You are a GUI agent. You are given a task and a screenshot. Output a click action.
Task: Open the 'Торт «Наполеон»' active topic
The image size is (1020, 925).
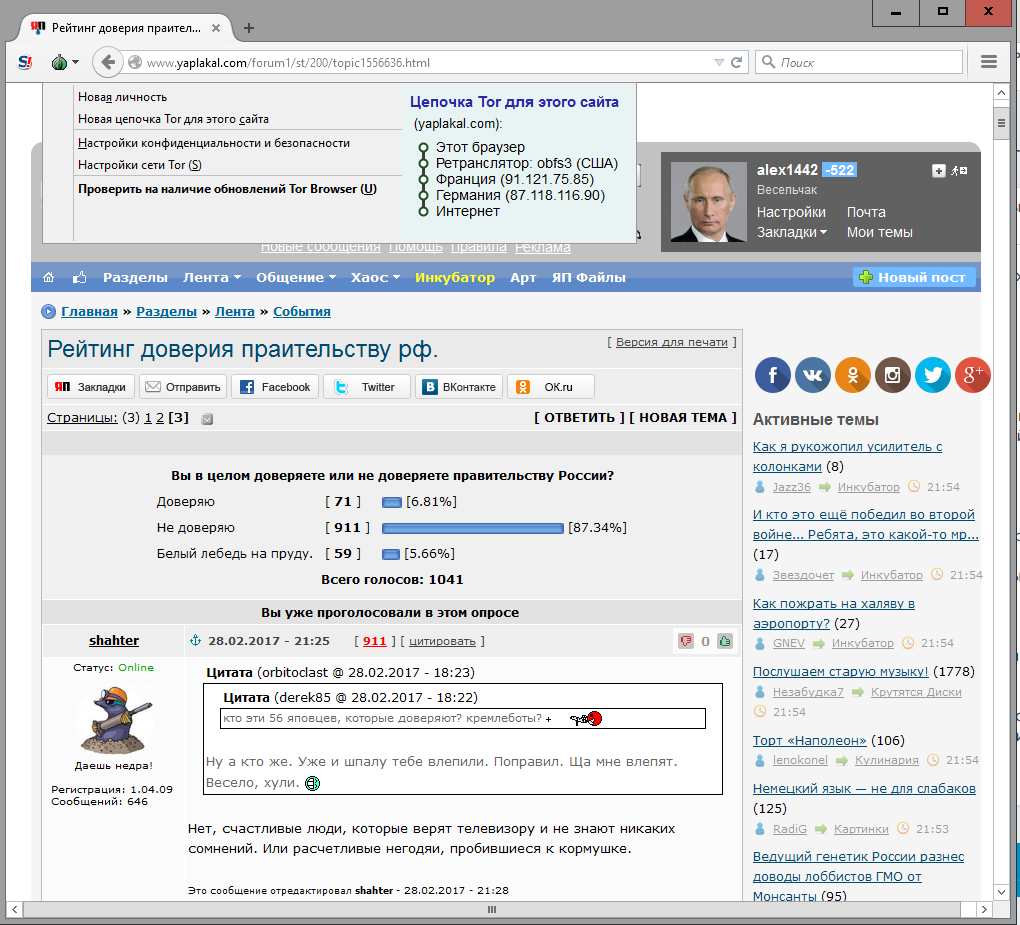pyautogui.click(x=809, y=740)
